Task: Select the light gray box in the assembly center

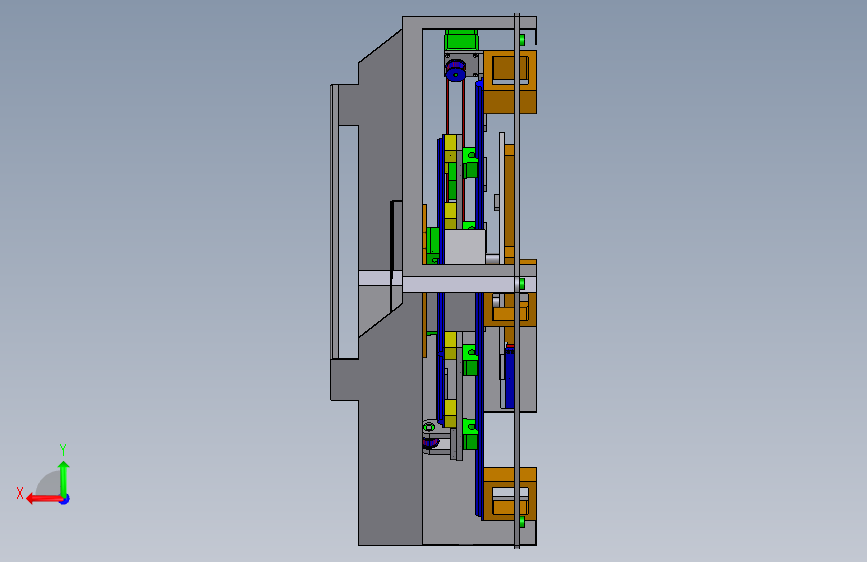Action: [x=465, y=247]
